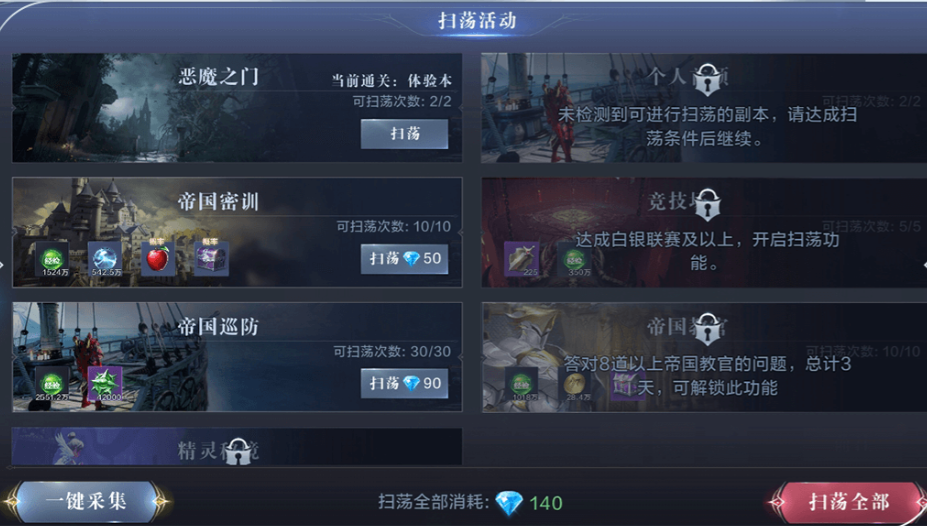Sweep 帝国密训 for 50 diamonds
The height and width of the screenshot is (526, 927).
coord(404,258)
